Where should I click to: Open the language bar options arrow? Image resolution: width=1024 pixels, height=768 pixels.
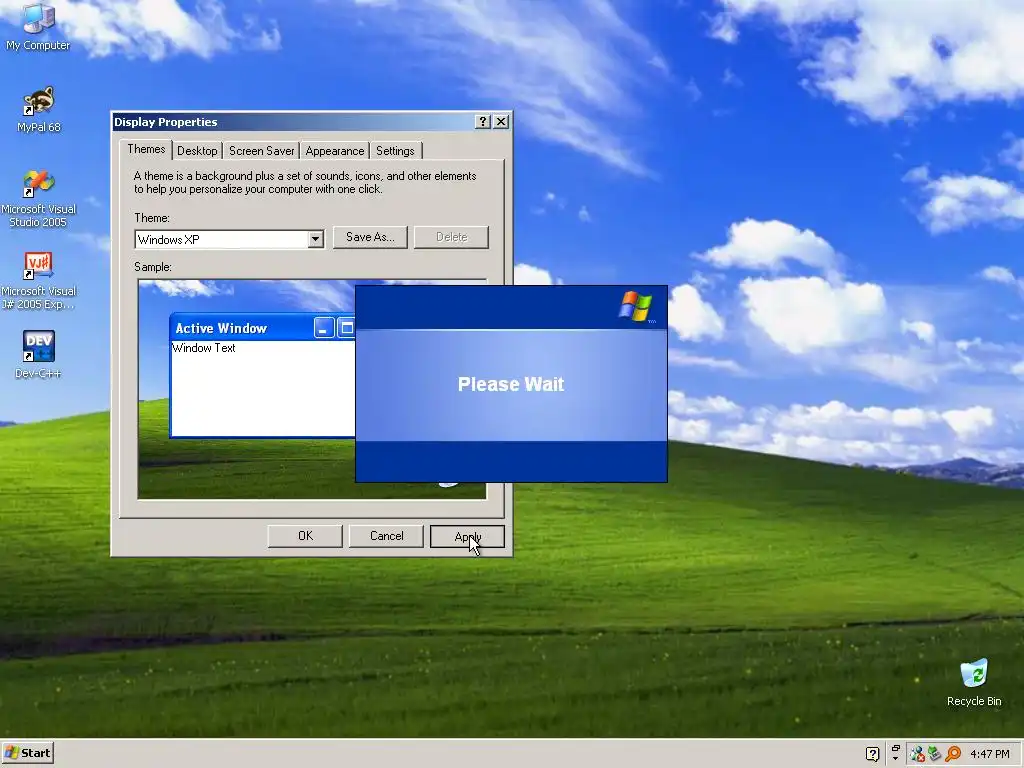[x=895, y=758]
